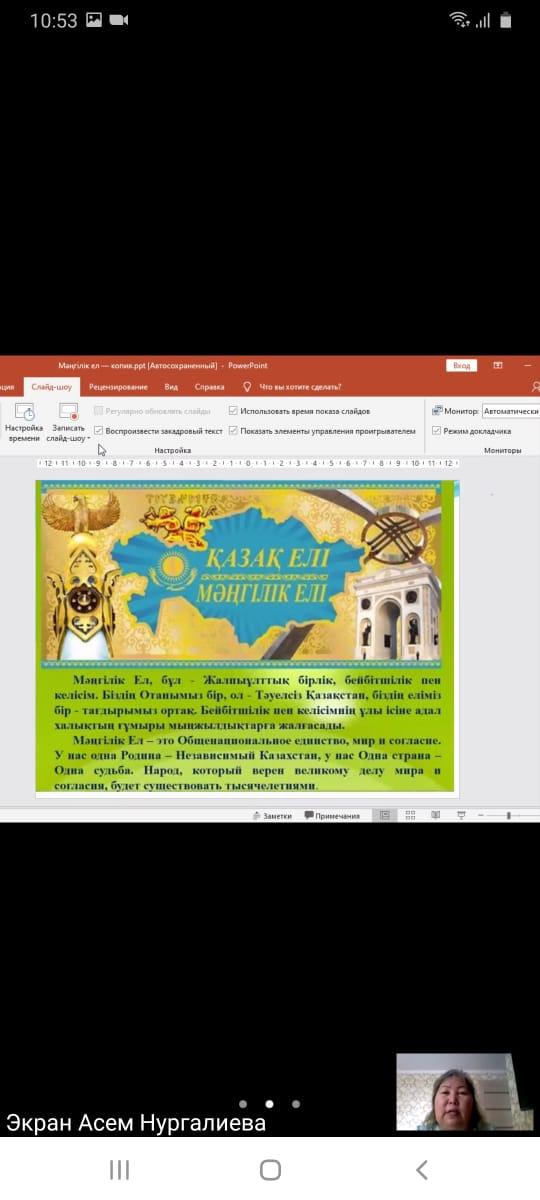Open the Записать слайд-шоу dropdown arrow
The image size is (540, 1200).
click(89, 439)
